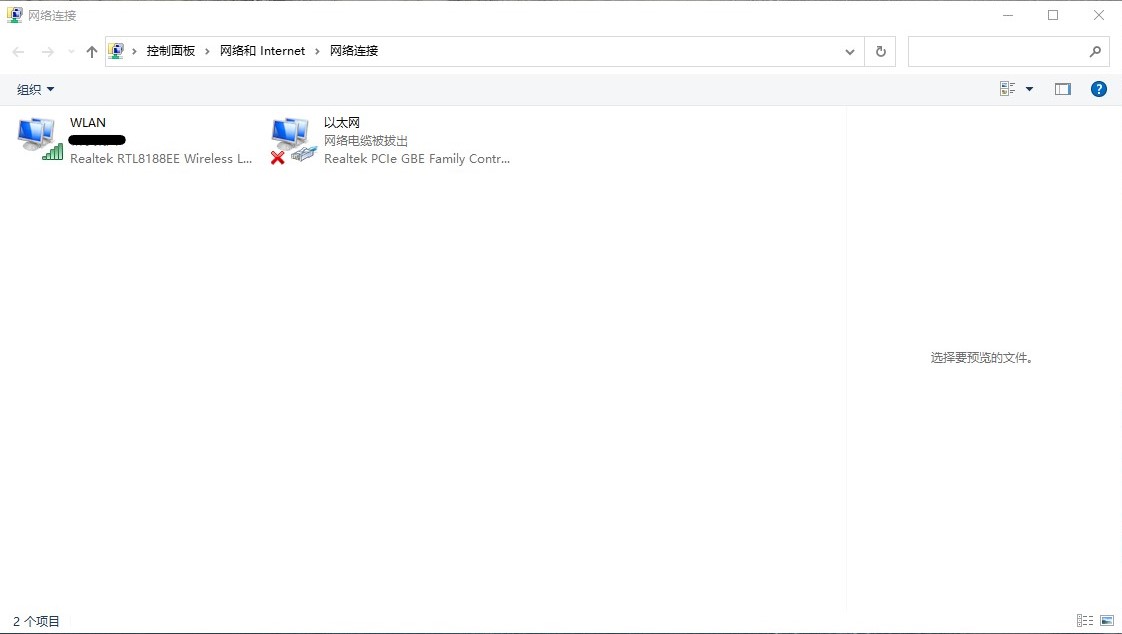
Task: Show the preview pane
Action: (x=1063, y=88)
